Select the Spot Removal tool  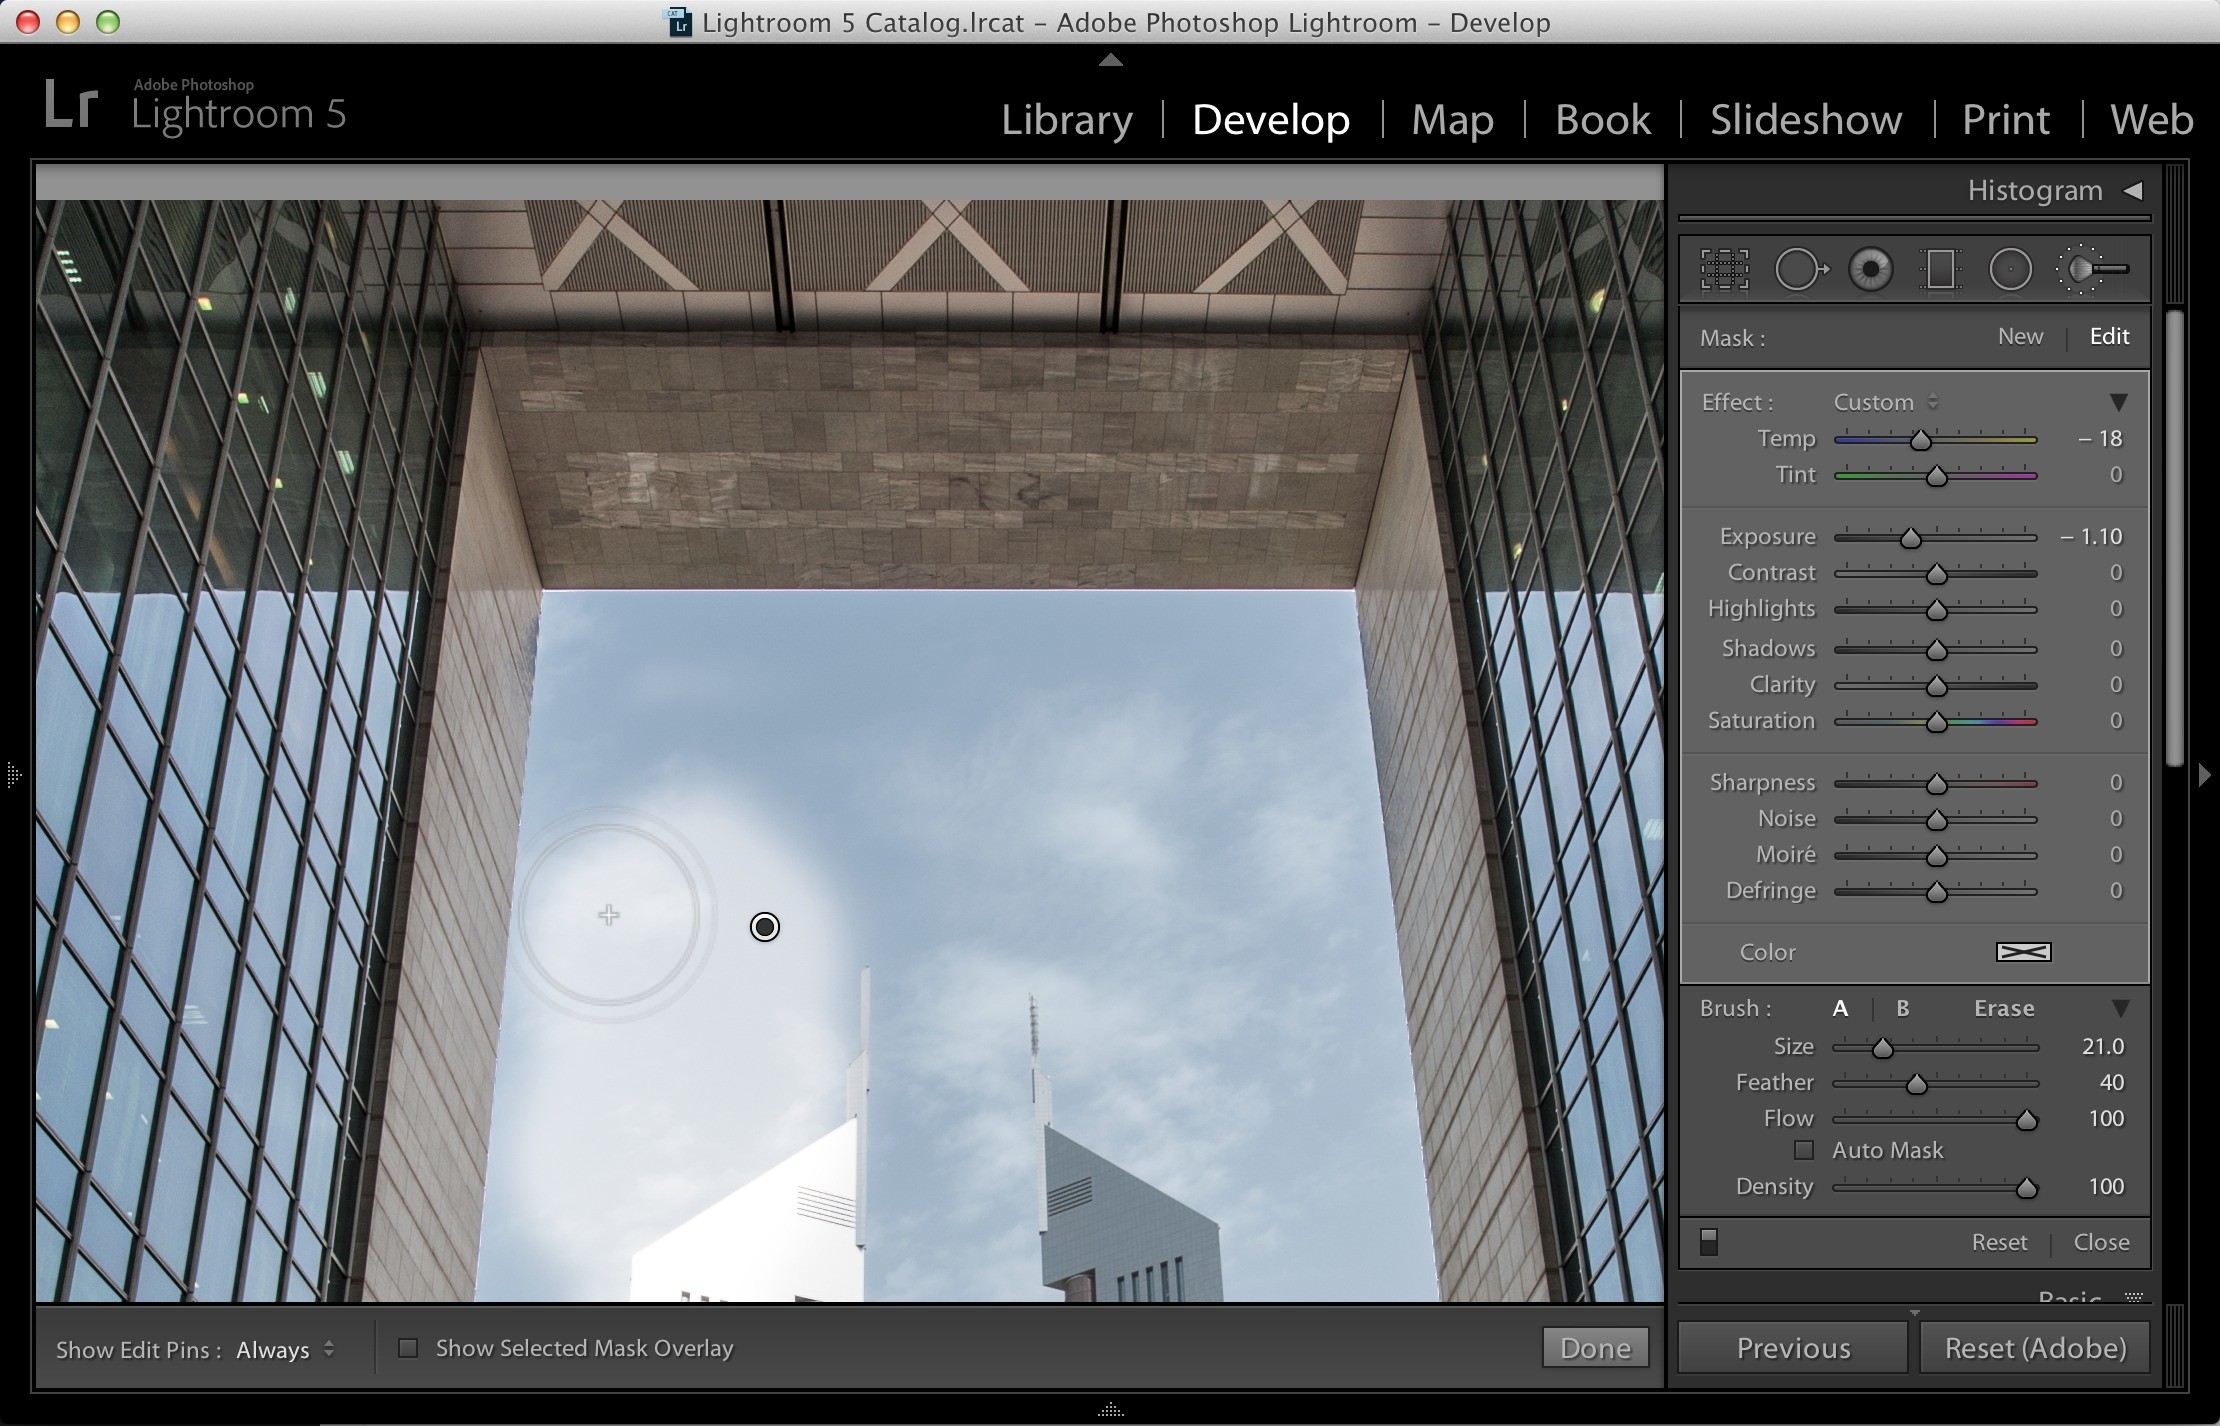coord(1801,270)
